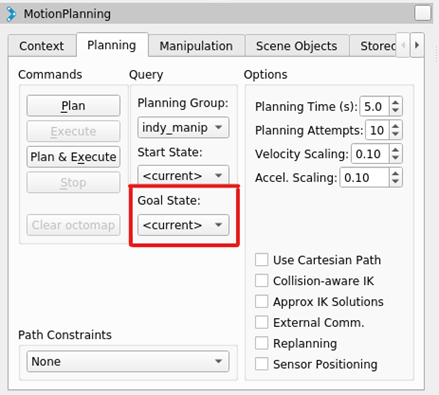The width and height of the screenshot is (439, 395).
Task: Enable Use Cartesian Path
Action: 262,260
